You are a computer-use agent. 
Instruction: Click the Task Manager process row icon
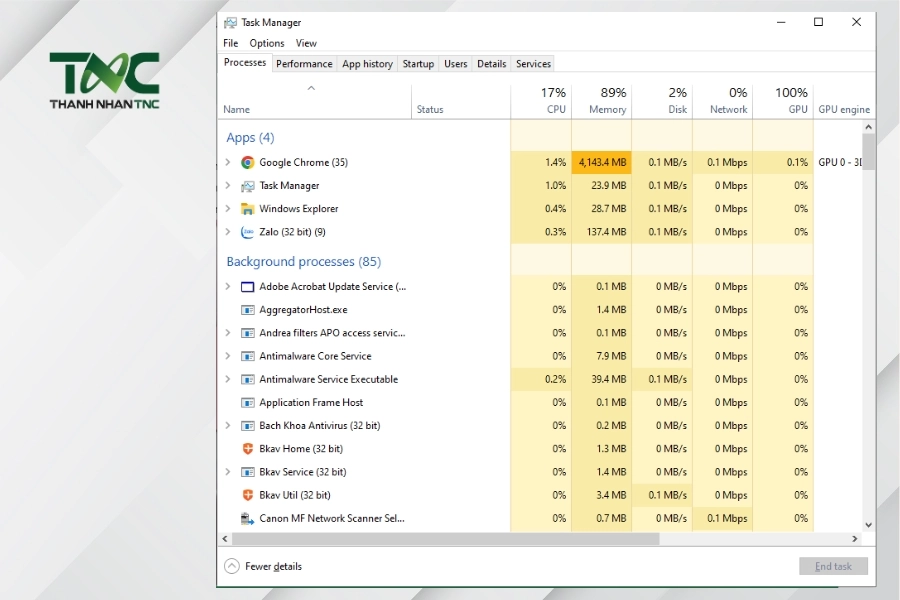pyautogui.click(x=247, y=186)
